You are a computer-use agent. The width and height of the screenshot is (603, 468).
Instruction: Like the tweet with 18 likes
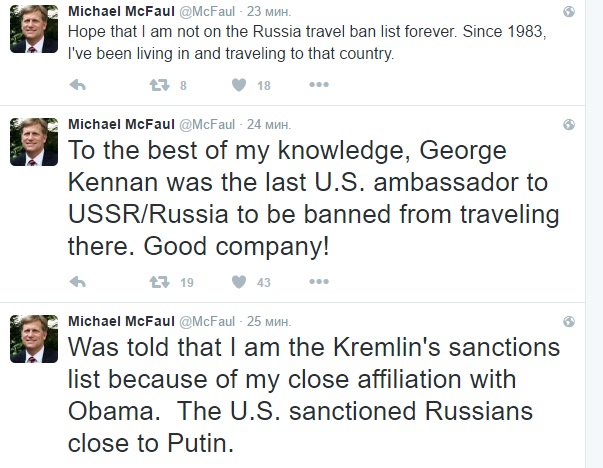pos(239,86)
